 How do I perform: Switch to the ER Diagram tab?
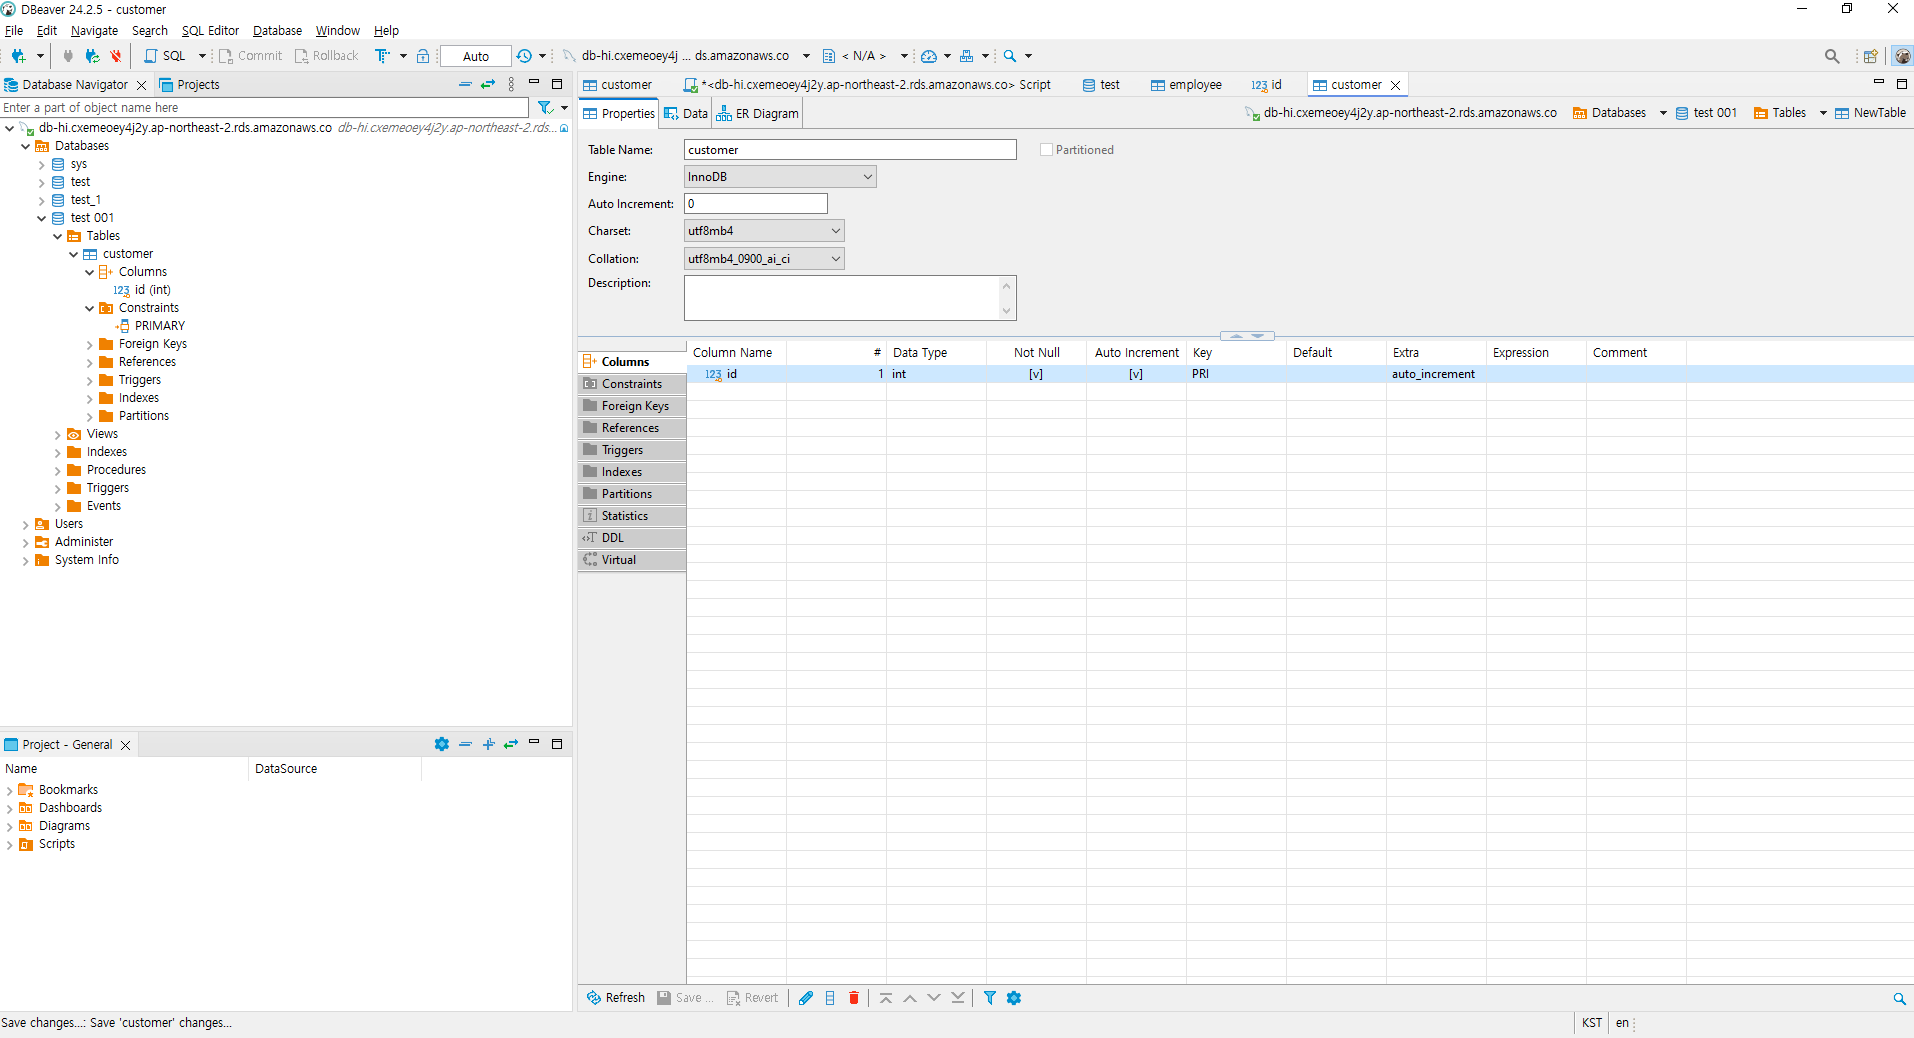pos(758,114)
